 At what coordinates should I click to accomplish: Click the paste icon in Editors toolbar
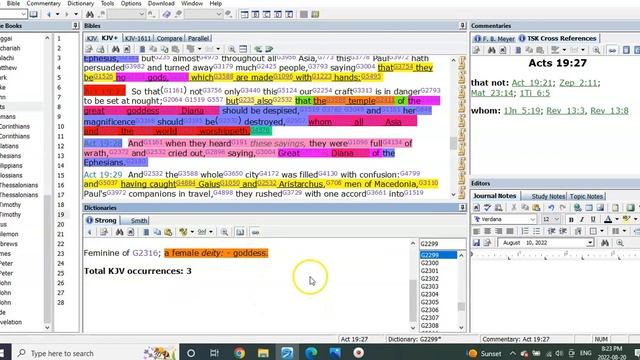coord(536,208)
